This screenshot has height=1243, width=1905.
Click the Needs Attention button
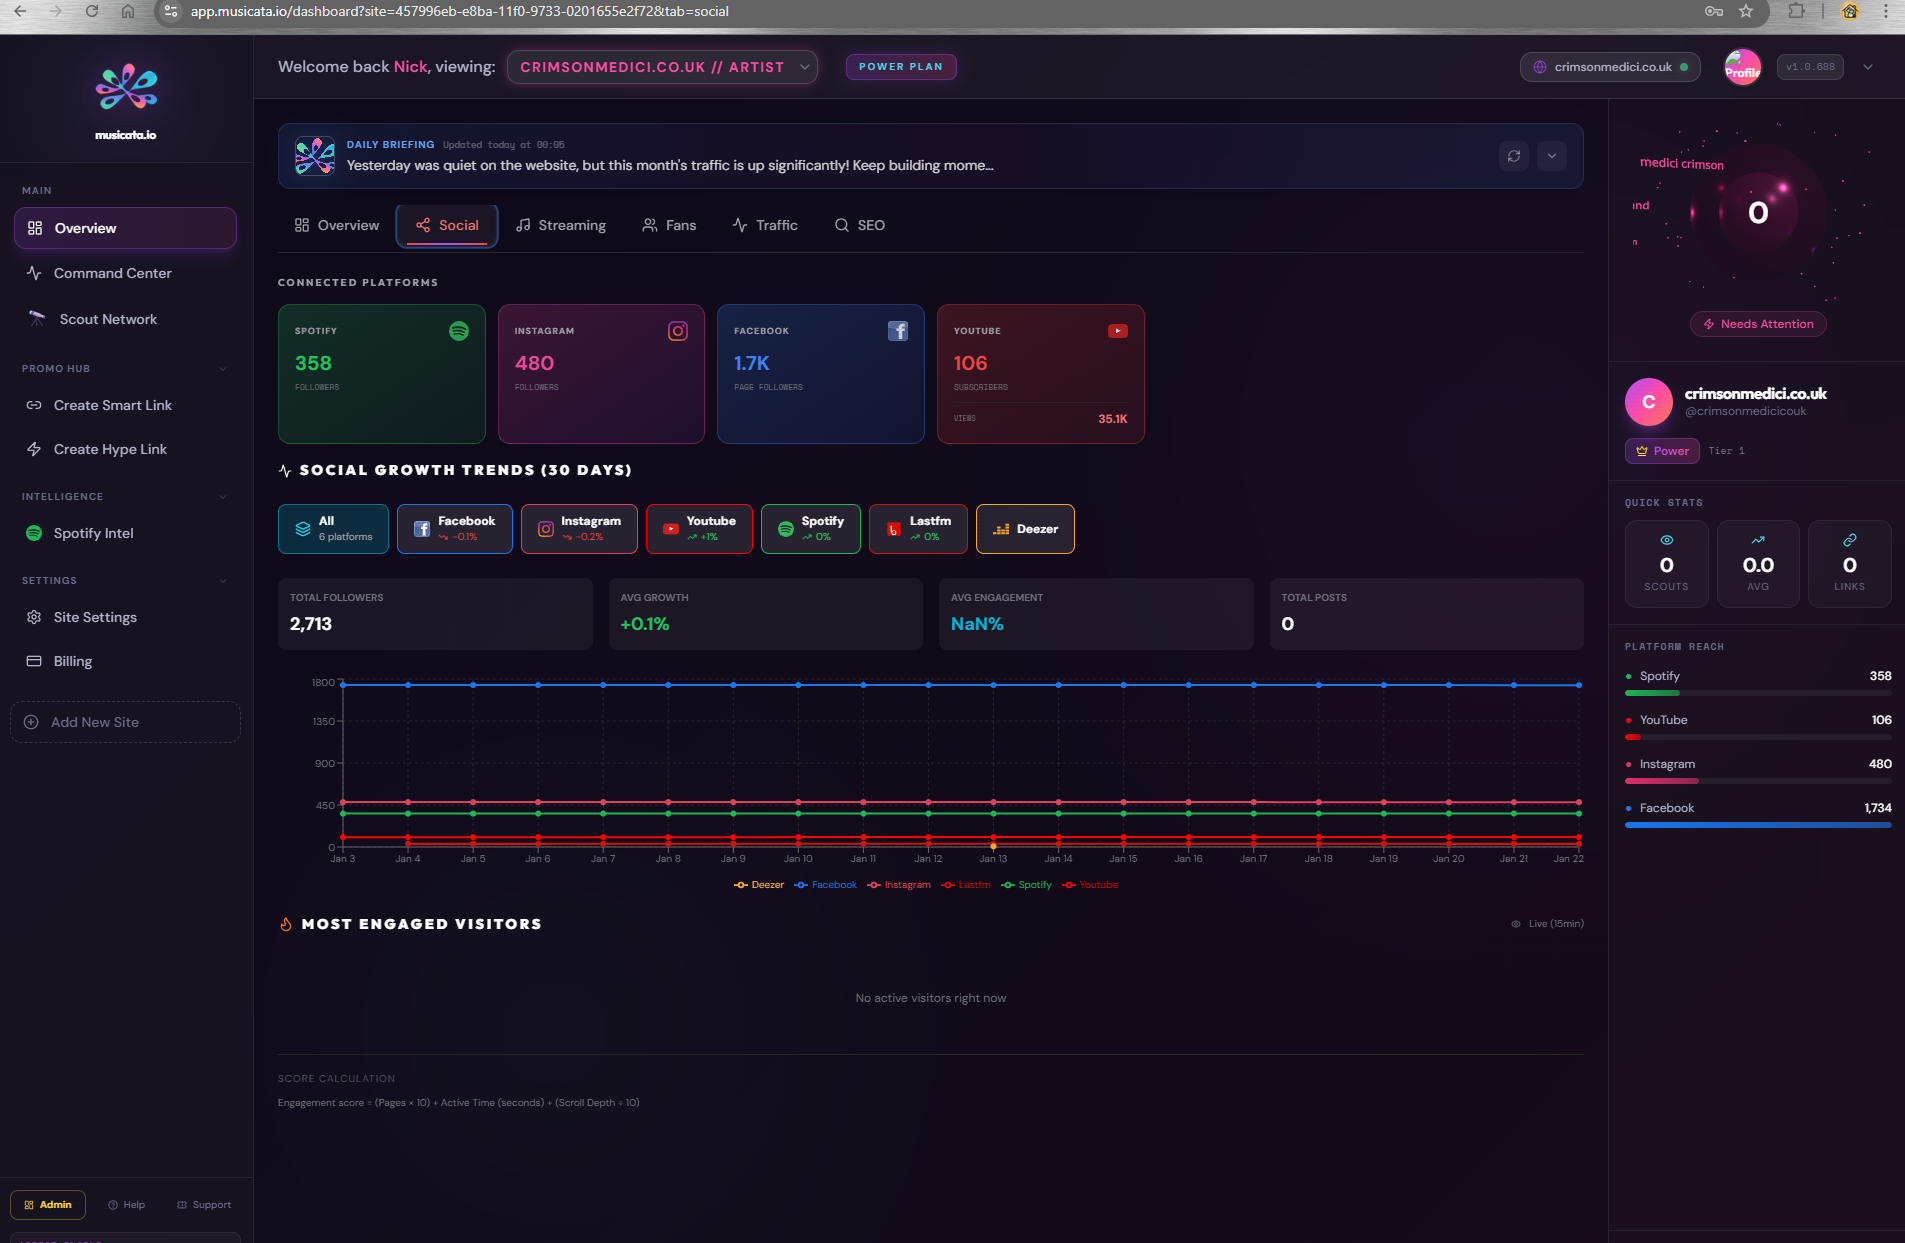pos(1758,324)
